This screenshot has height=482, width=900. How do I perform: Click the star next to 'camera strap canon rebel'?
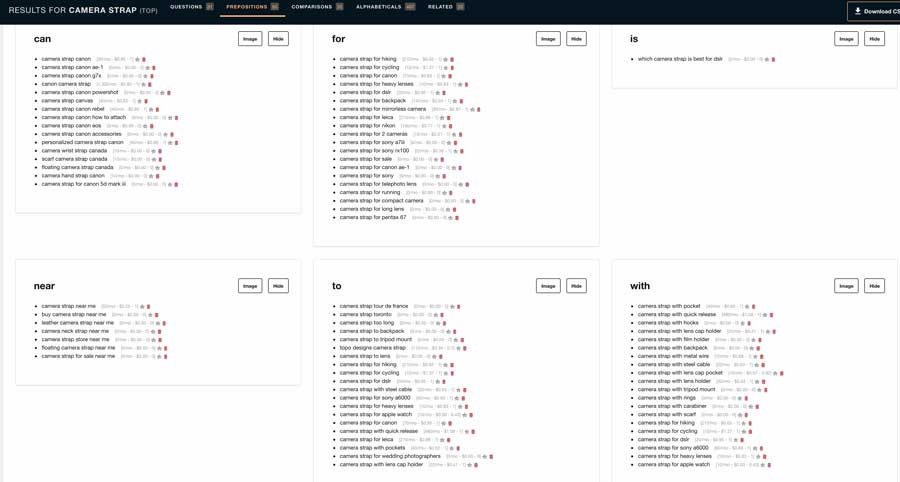point(151,109)
